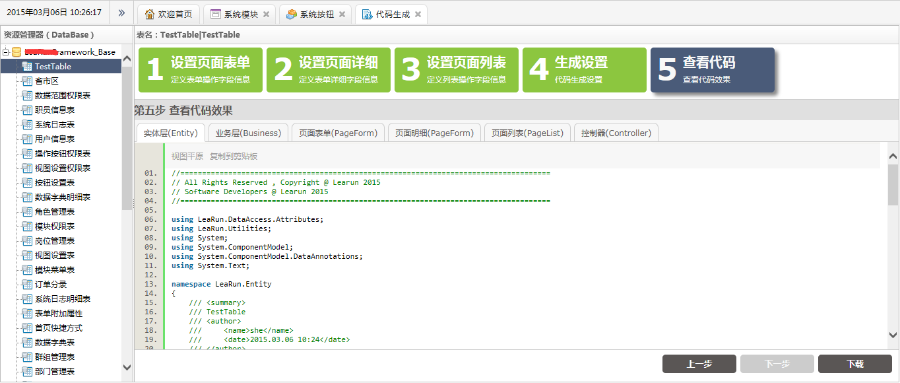Viewport: 900px width, 383px height.
Task: Click the table icon beside 订单分录
Action: [26, 284]
